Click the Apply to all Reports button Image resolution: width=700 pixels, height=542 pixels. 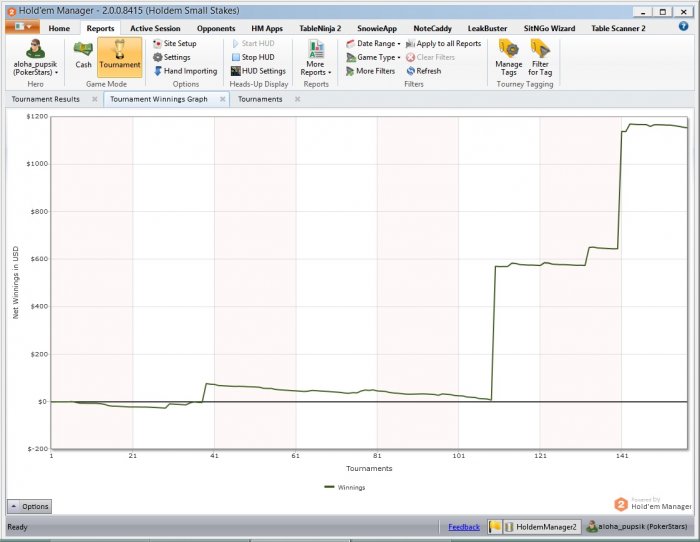[443, 44]
